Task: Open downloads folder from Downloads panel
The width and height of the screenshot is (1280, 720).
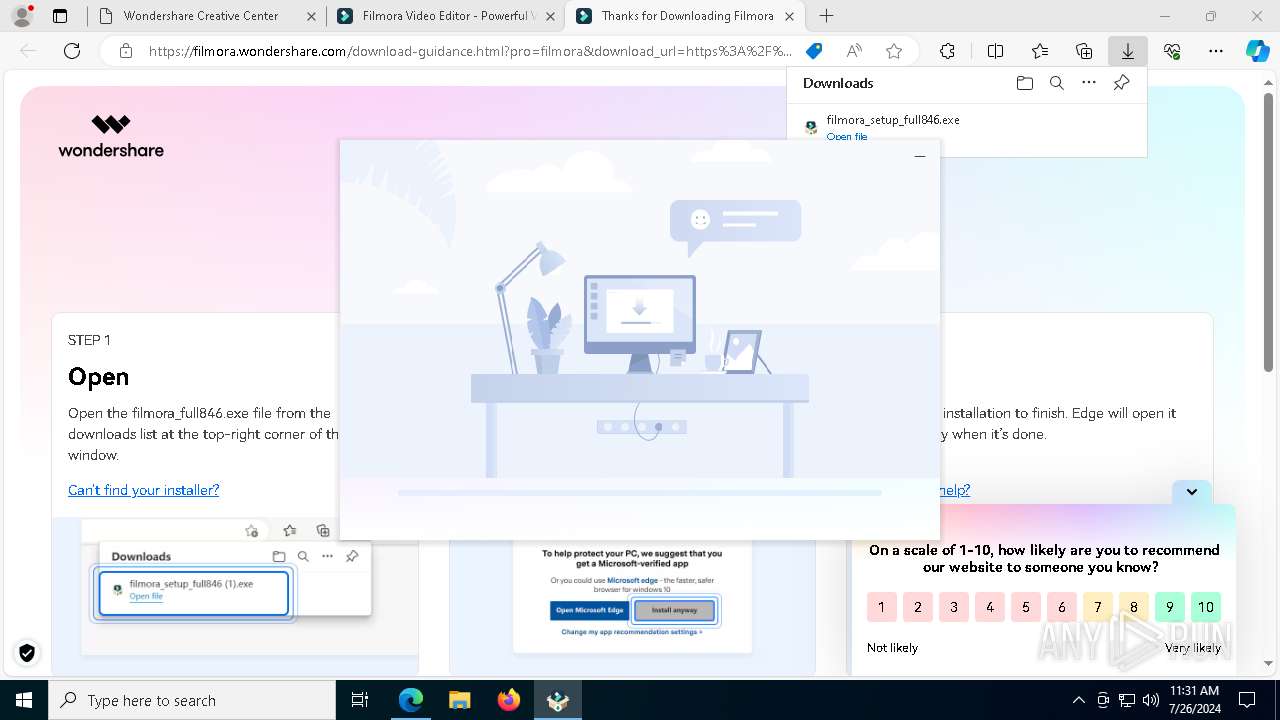Action: [x=1024, y=83]
